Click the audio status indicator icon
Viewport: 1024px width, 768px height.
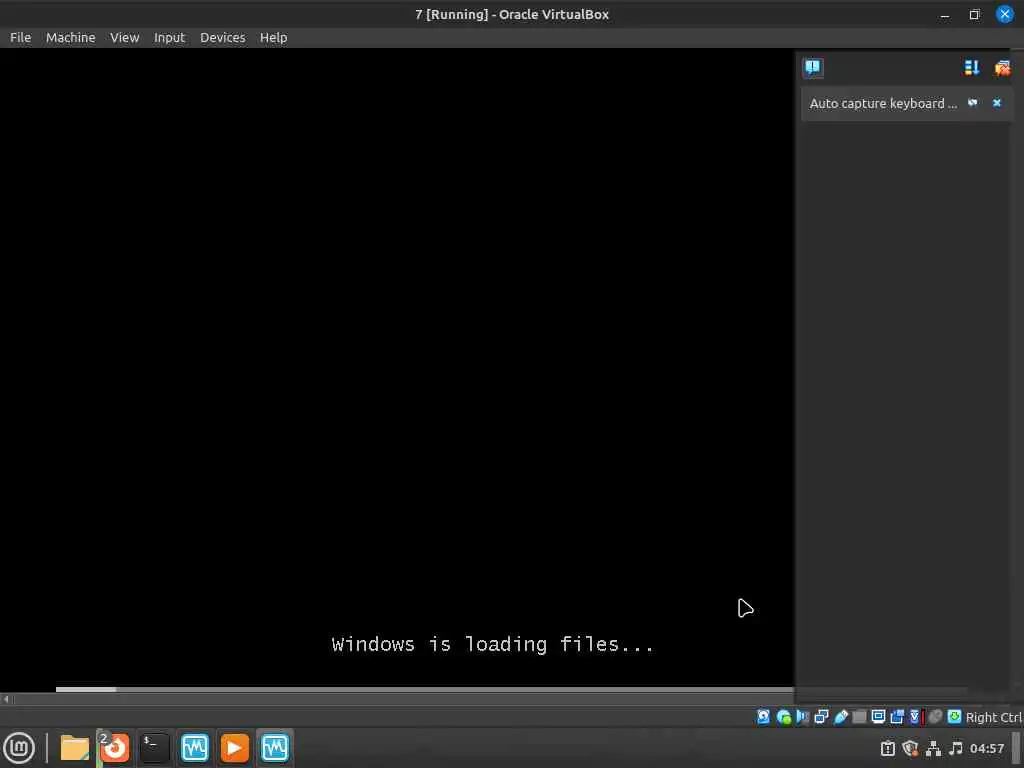[803, 717]
